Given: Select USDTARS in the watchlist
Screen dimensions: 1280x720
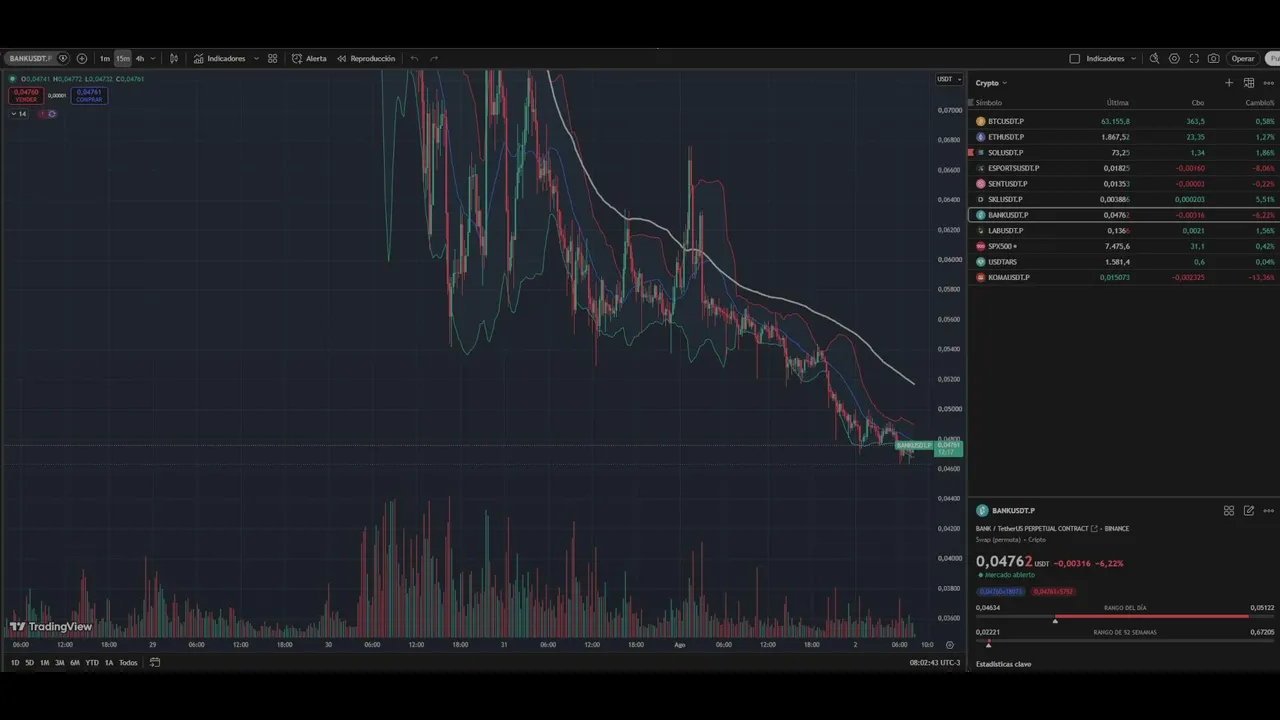Looking at the screenshot, I should pos(1124,262).
